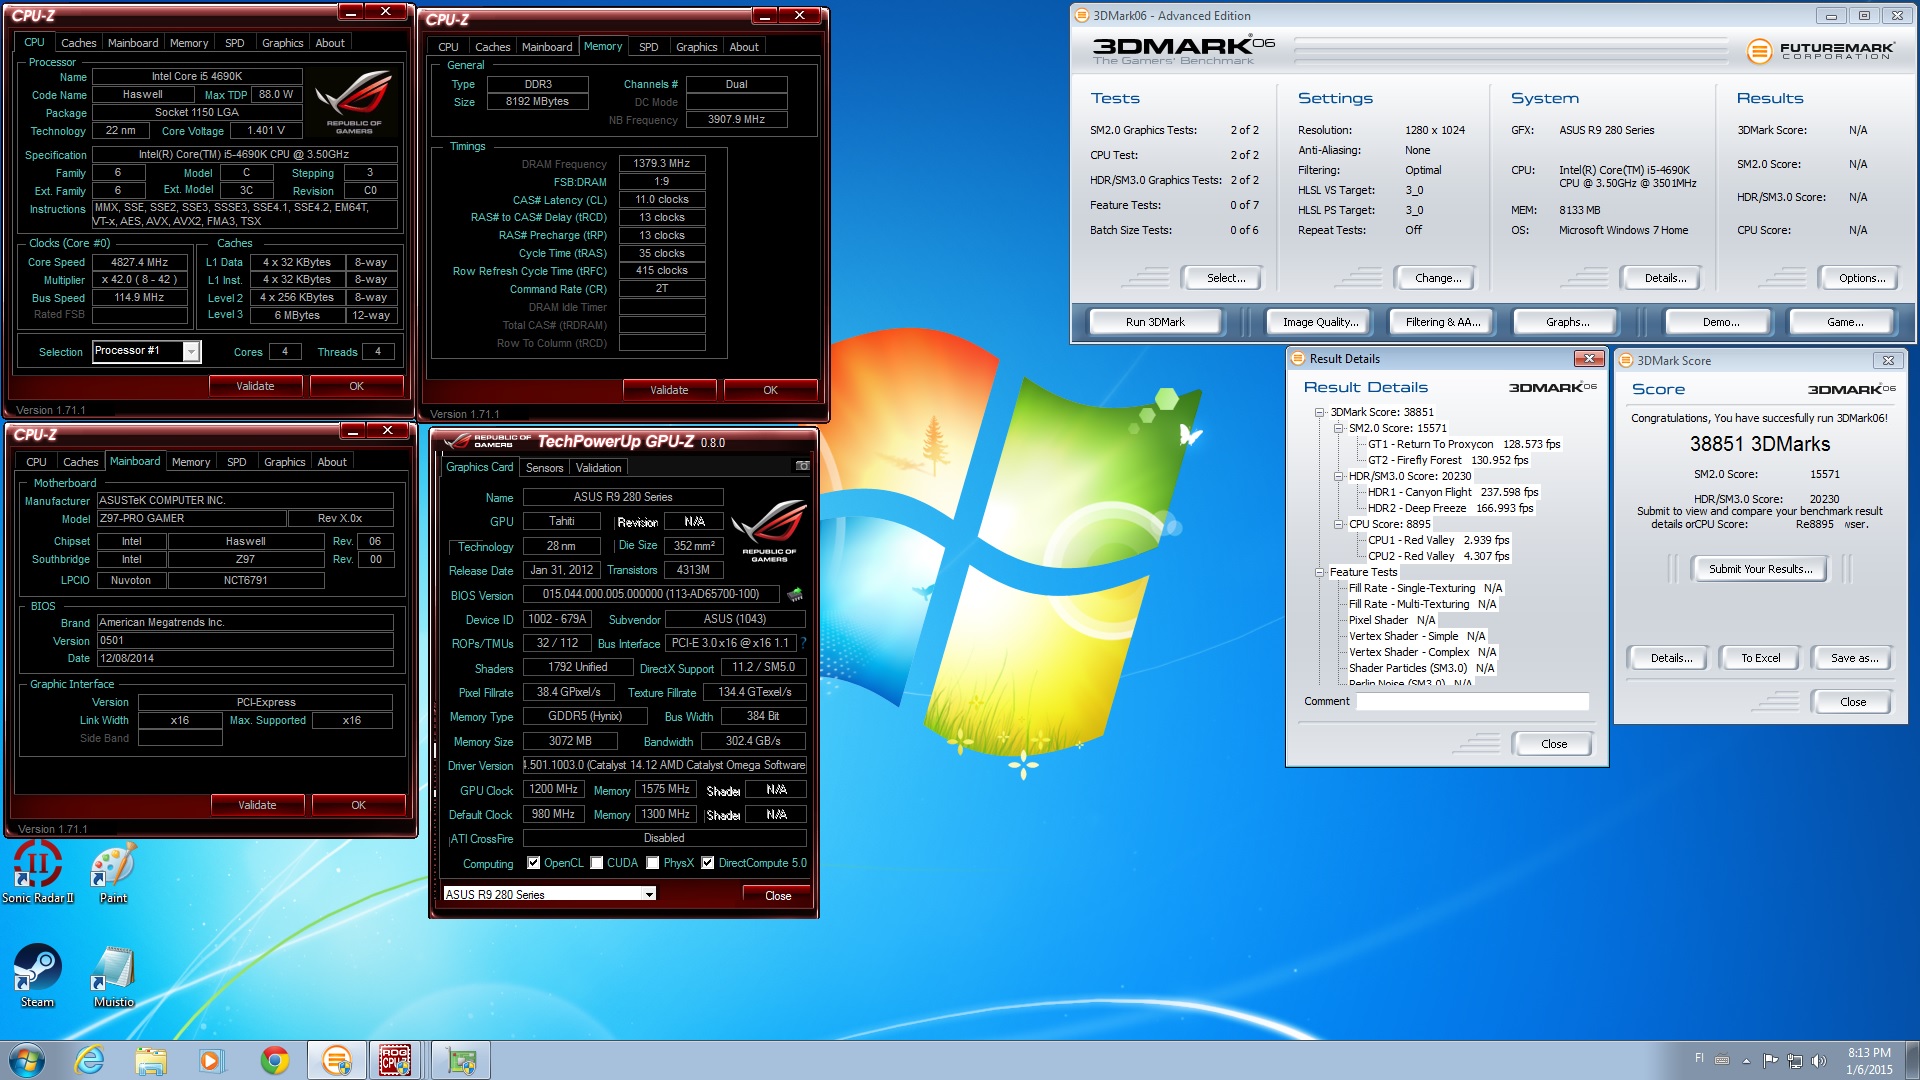Screen dimensions: 1920x1080
Task: Launch Google Chrome from the taskbar
Action: [274, 1060]
